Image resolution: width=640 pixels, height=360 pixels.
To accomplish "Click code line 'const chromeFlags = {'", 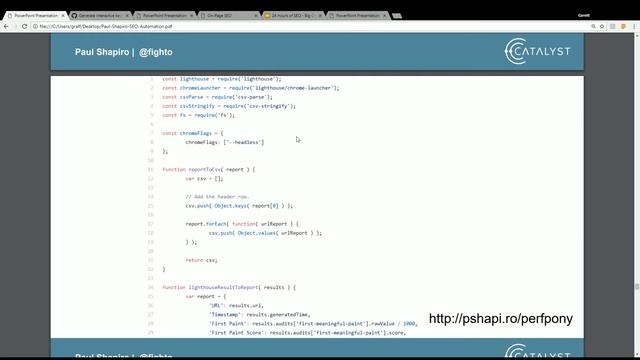I will click(193, 133).
